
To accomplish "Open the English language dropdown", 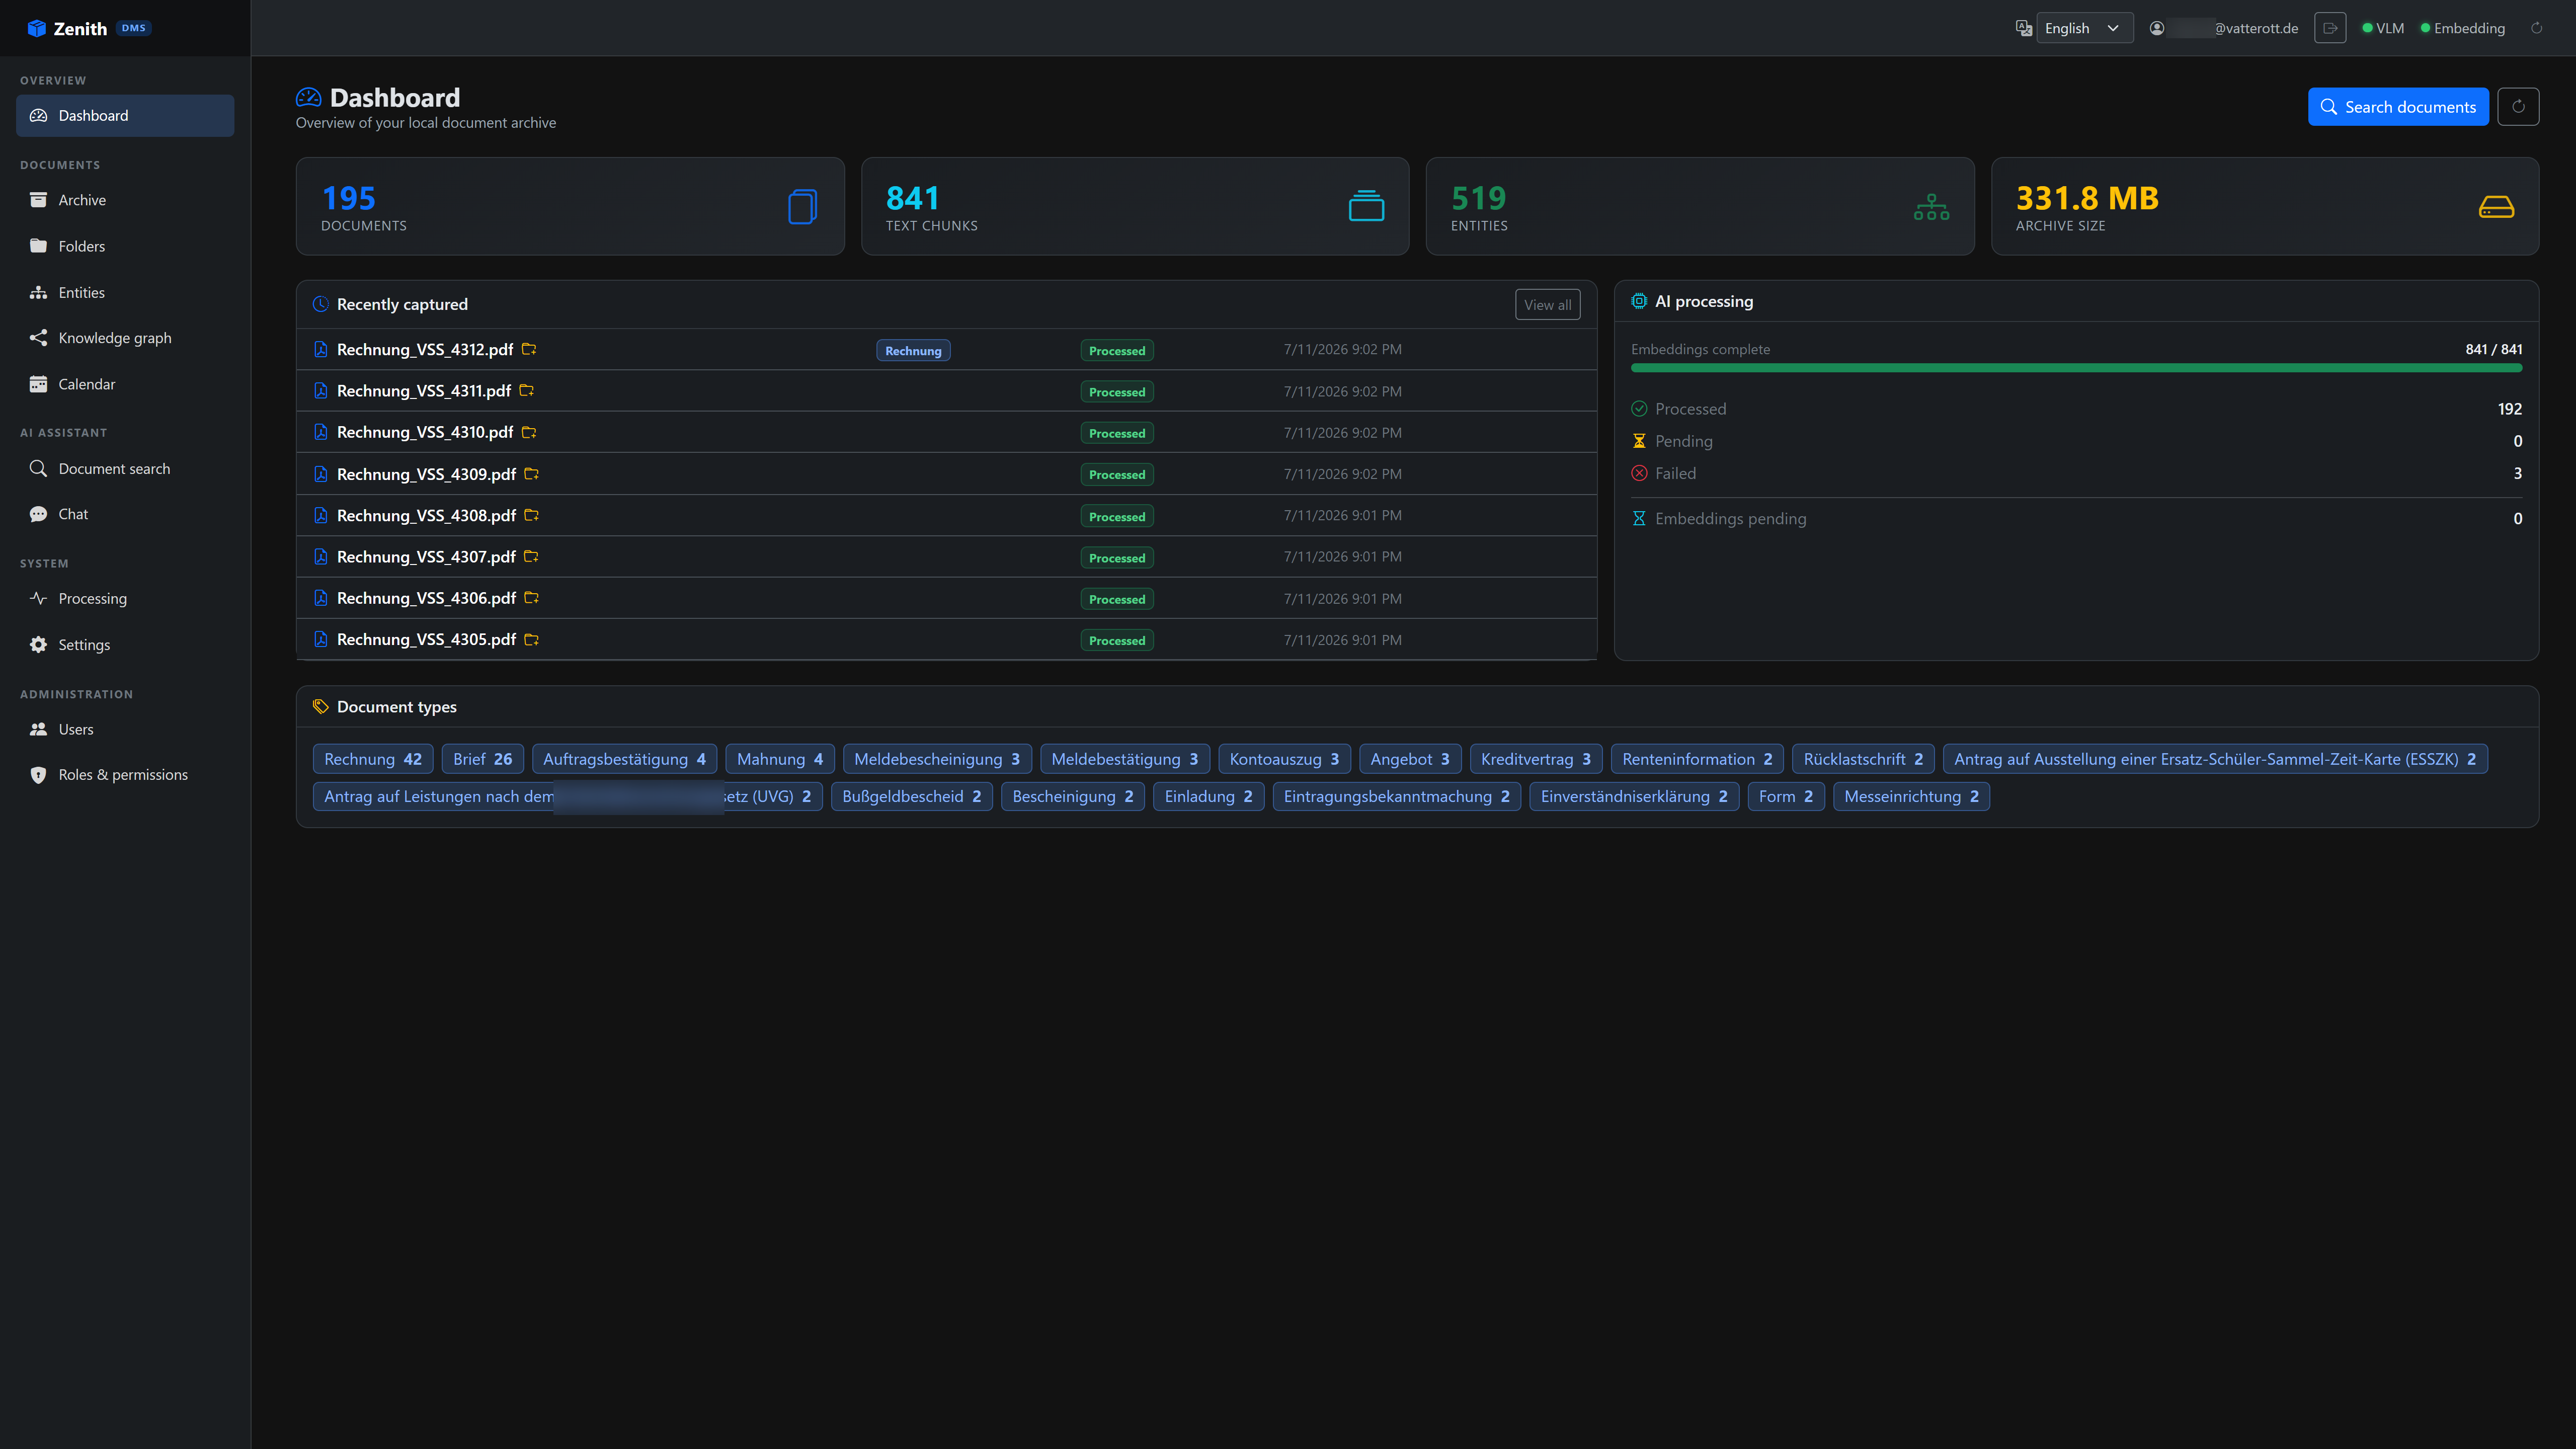I will click(2084, 28).
